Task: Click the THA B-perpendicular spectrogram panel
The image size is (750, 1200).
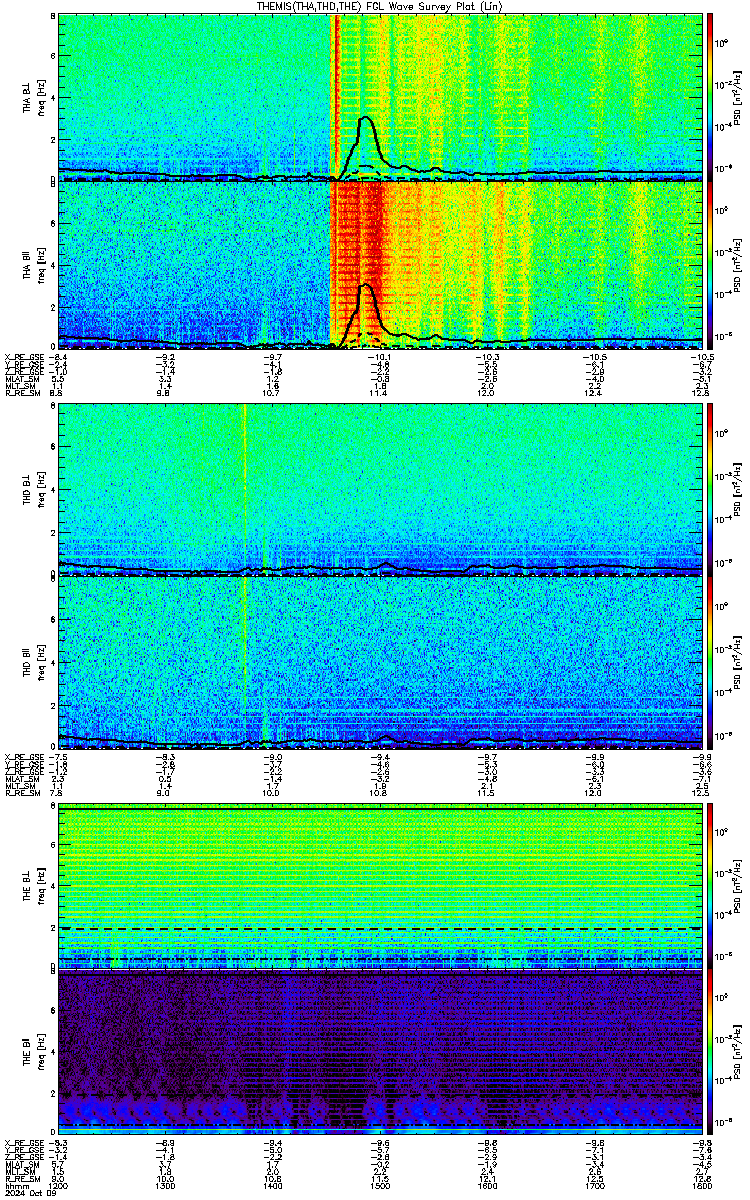Action: click(x=382, y=97)
